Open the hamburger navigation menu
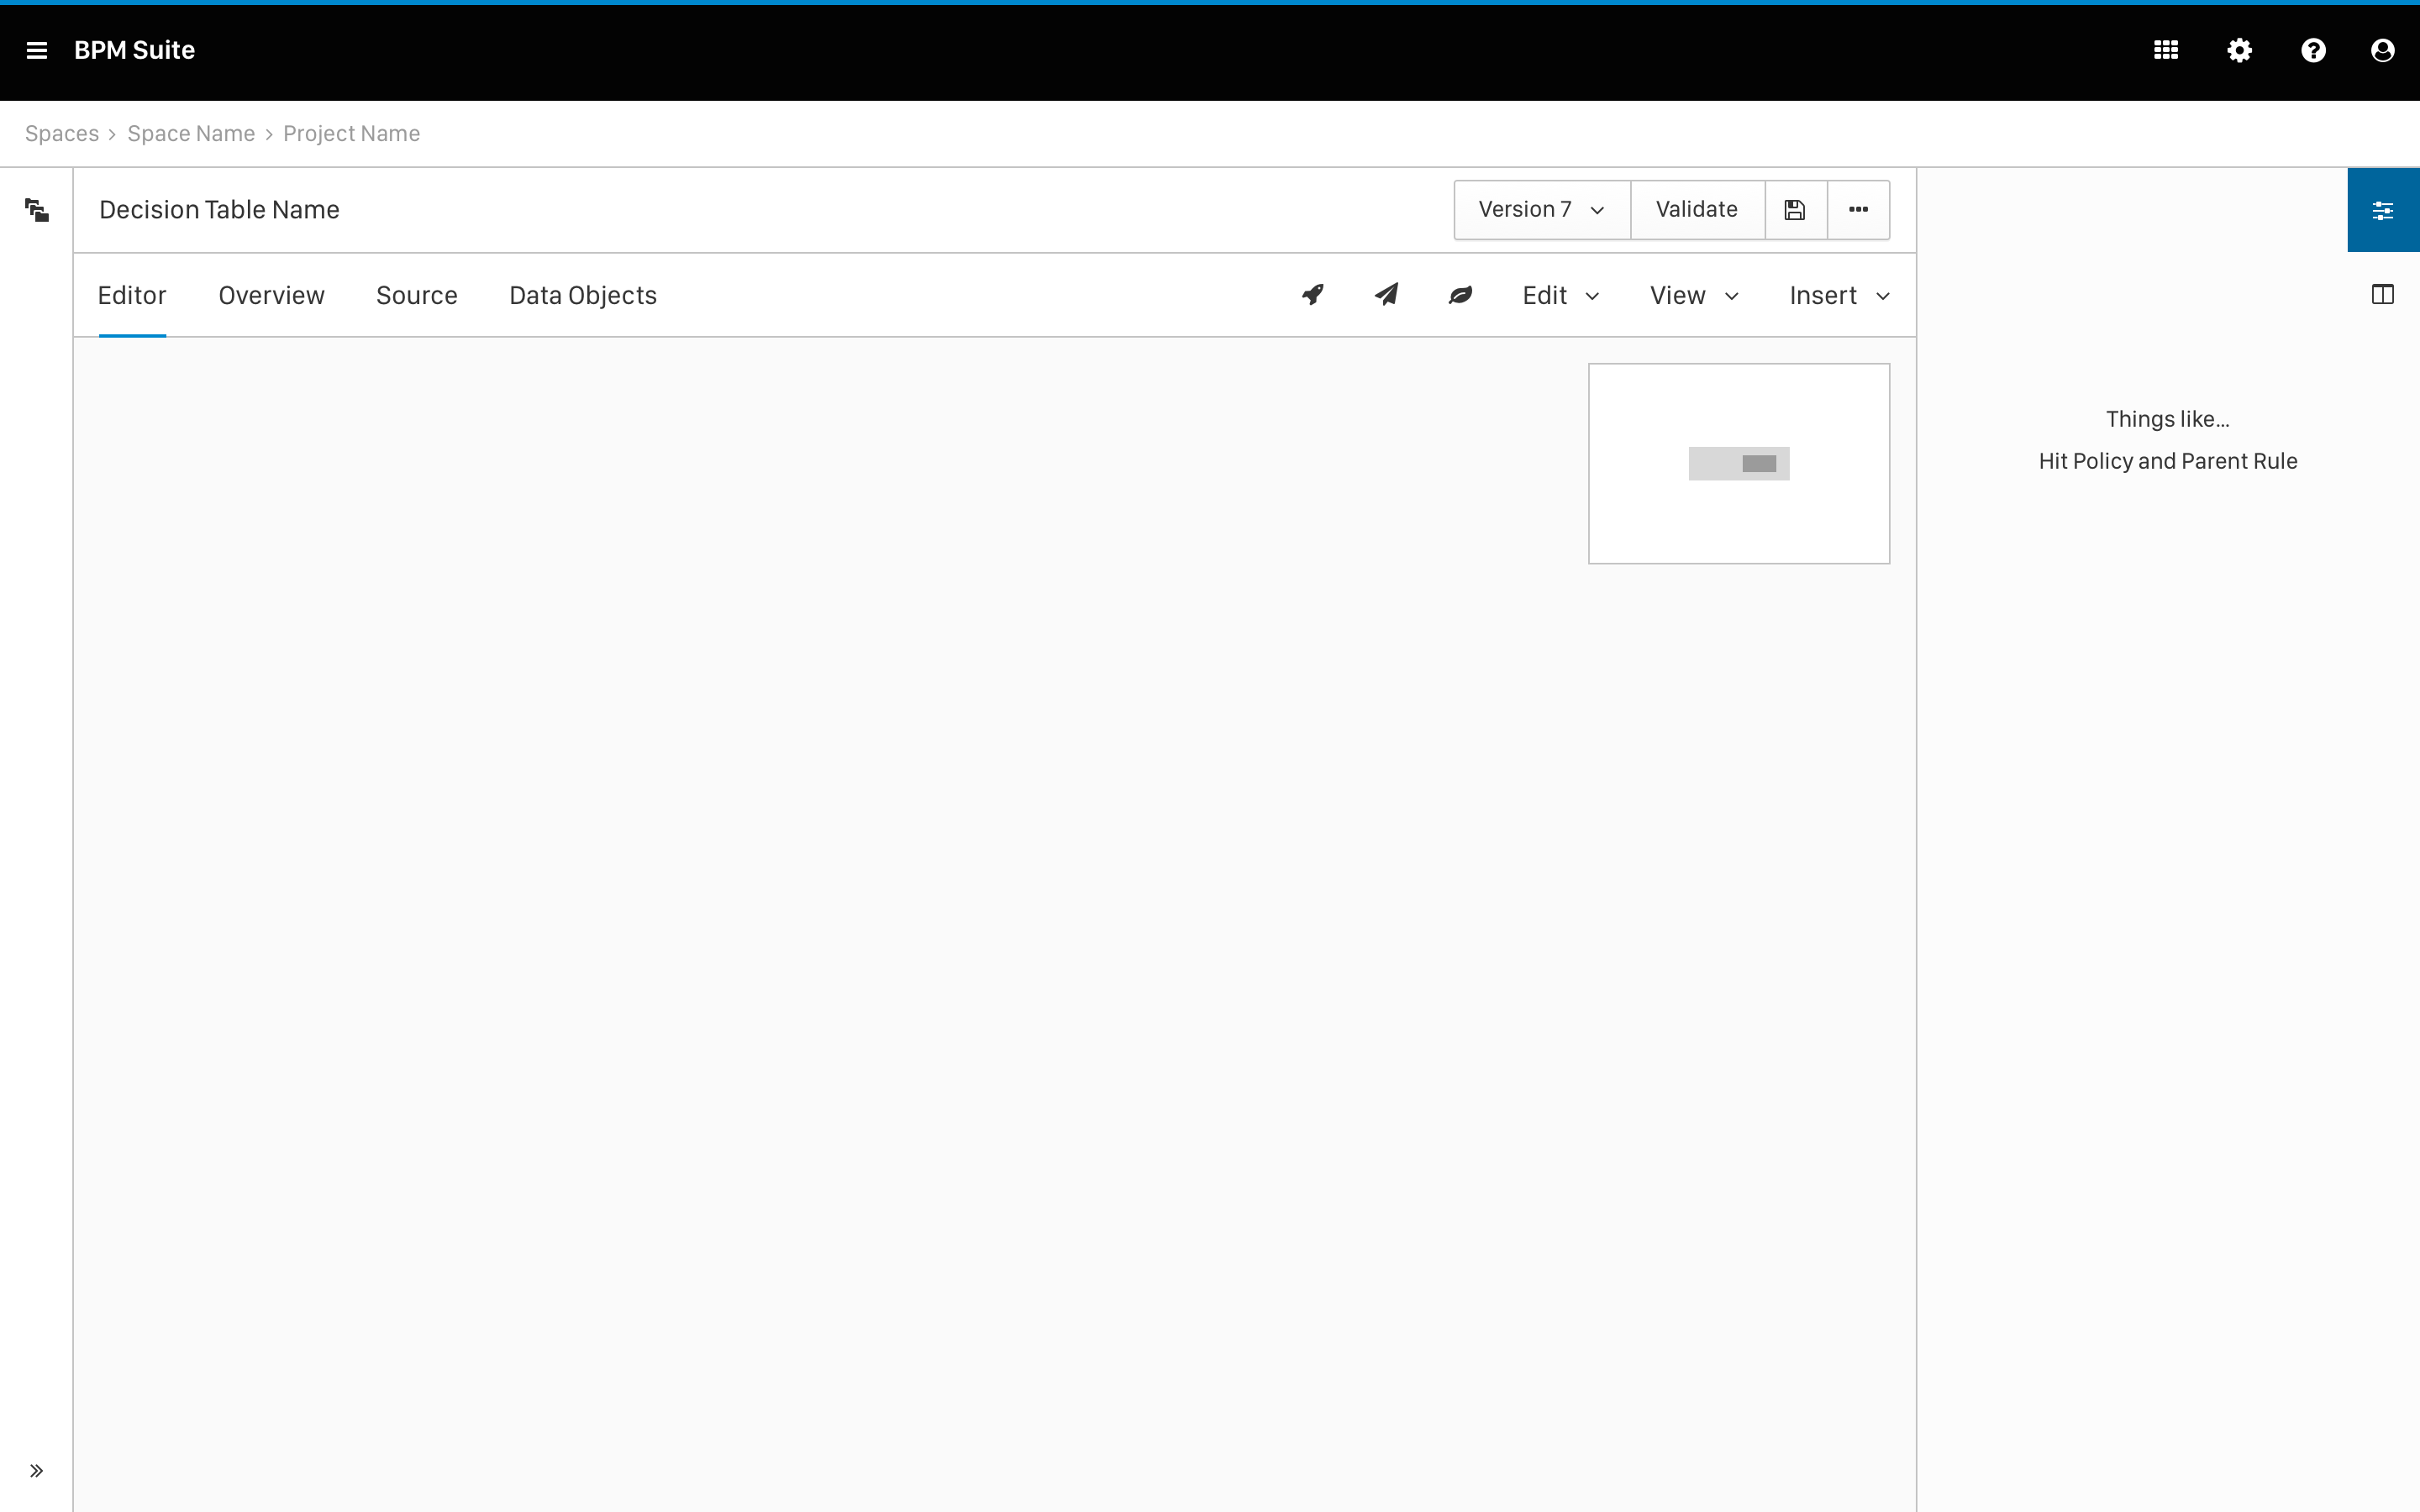This screenshot has height=1512, width=2420. tap(37, 50)
